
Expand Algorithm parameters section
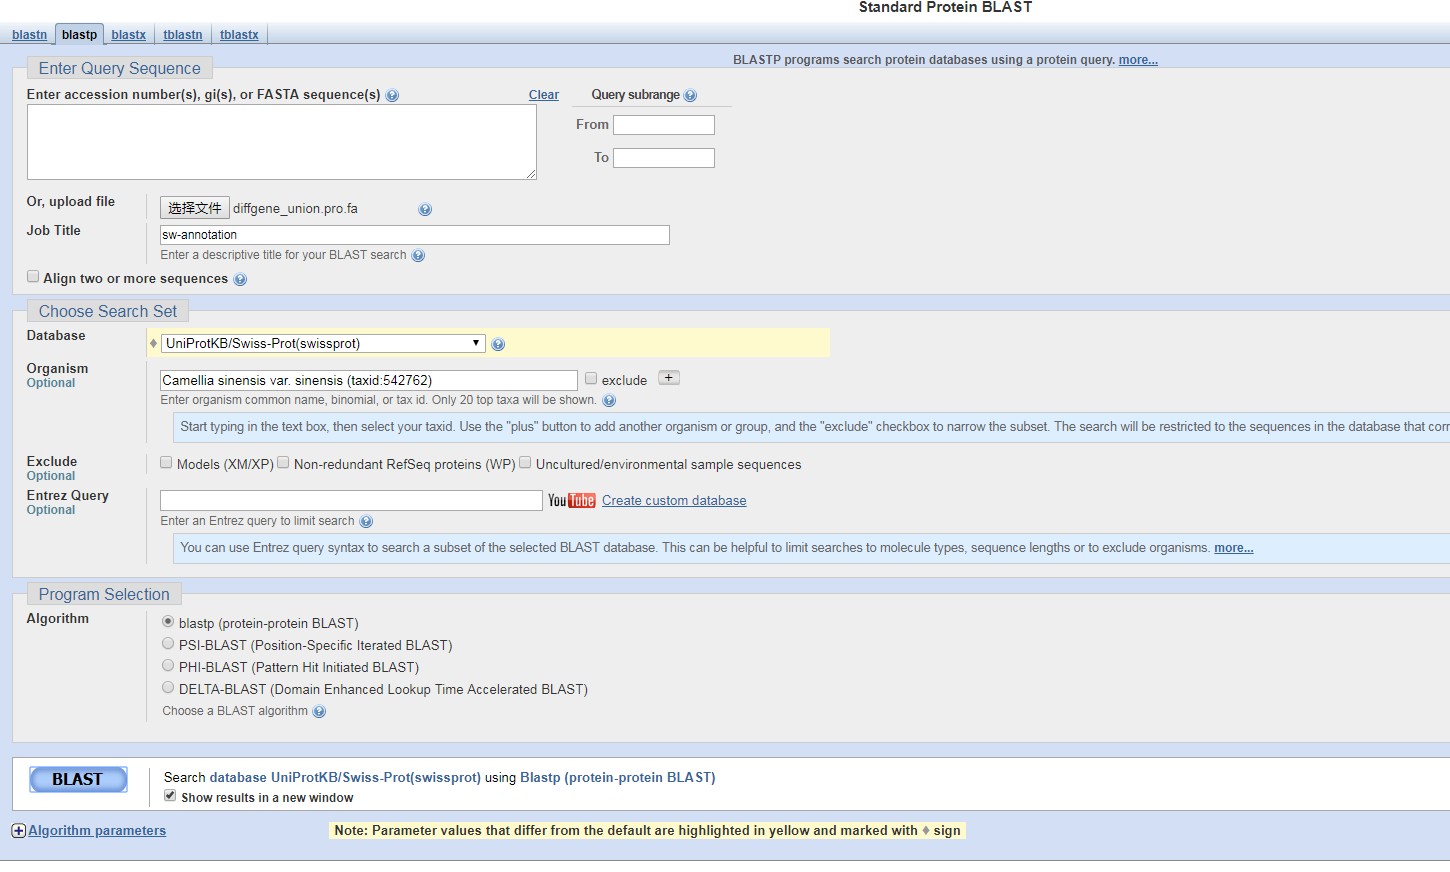pos(97,831)
